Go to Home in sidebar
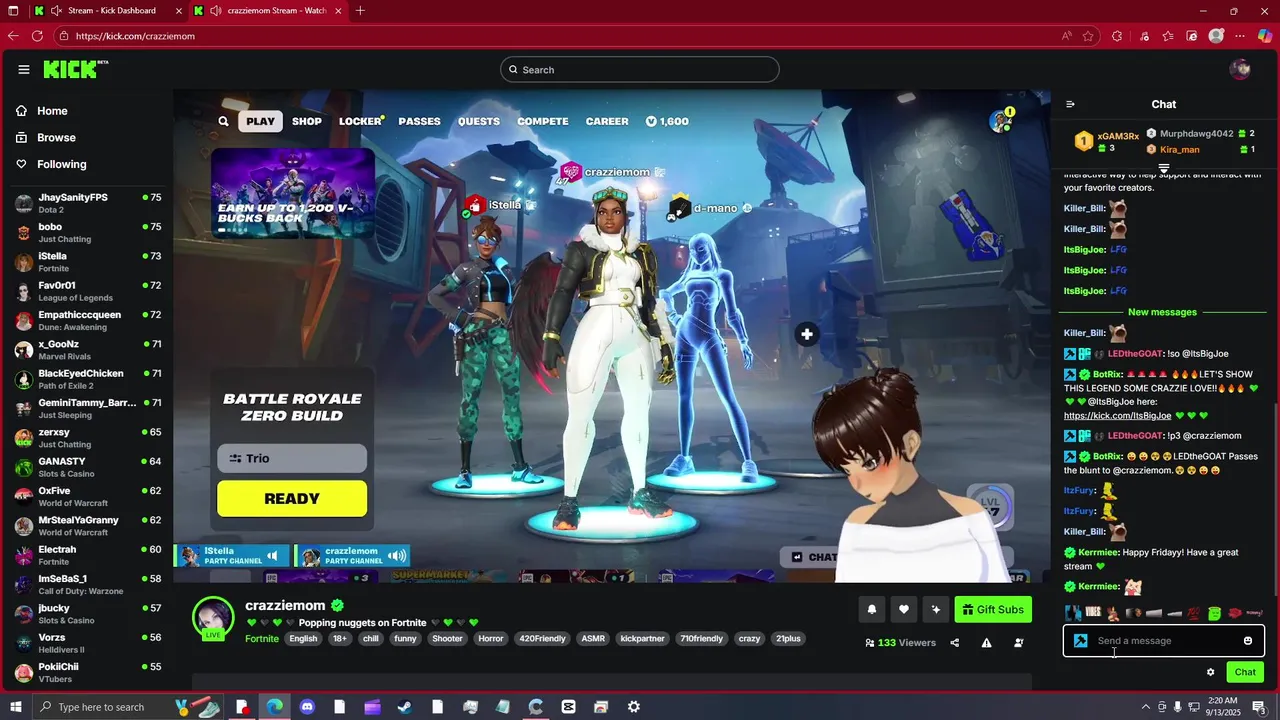The height and width of the screenshot is (720, 1280). pos(52,111)
